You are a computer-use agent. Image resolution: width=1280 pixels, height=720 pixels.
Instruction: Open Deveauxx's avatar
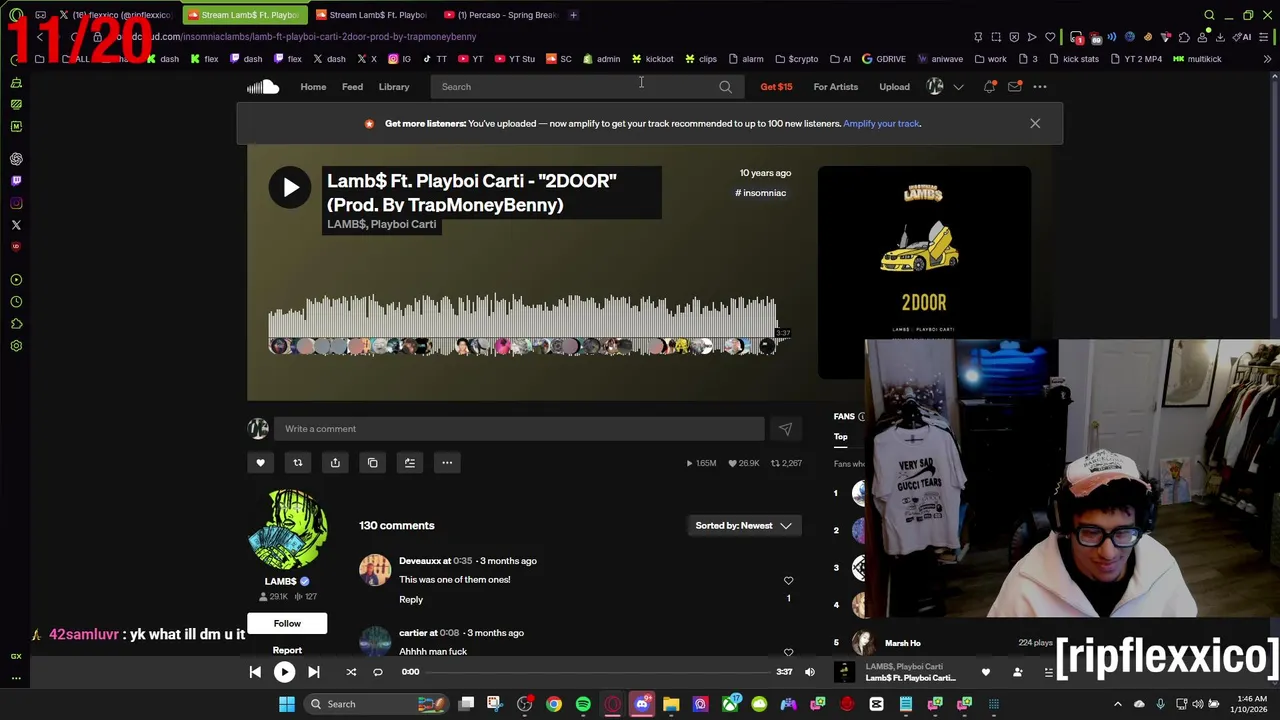pos(375,571)
